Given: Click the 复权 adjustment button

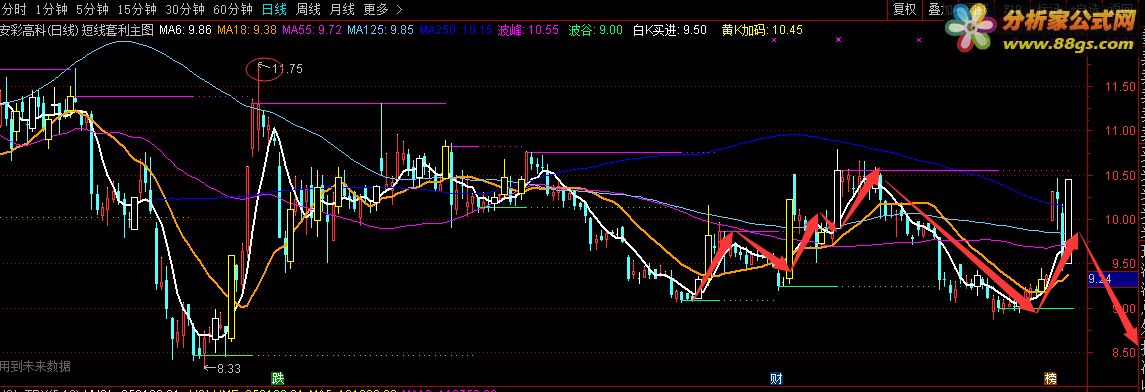Looking at the screenshot, I should (905, 9).
